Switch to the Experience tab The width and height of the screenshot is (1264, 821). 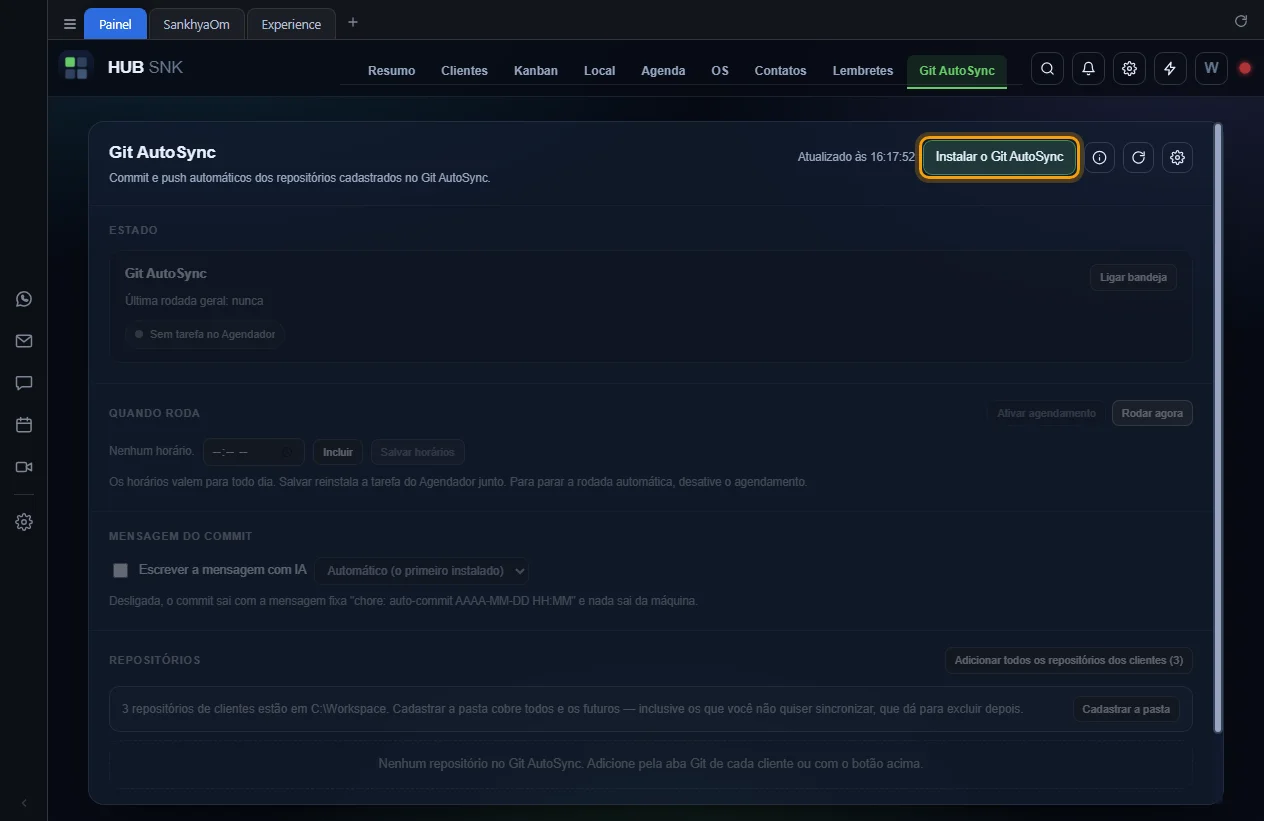(291, 24)
